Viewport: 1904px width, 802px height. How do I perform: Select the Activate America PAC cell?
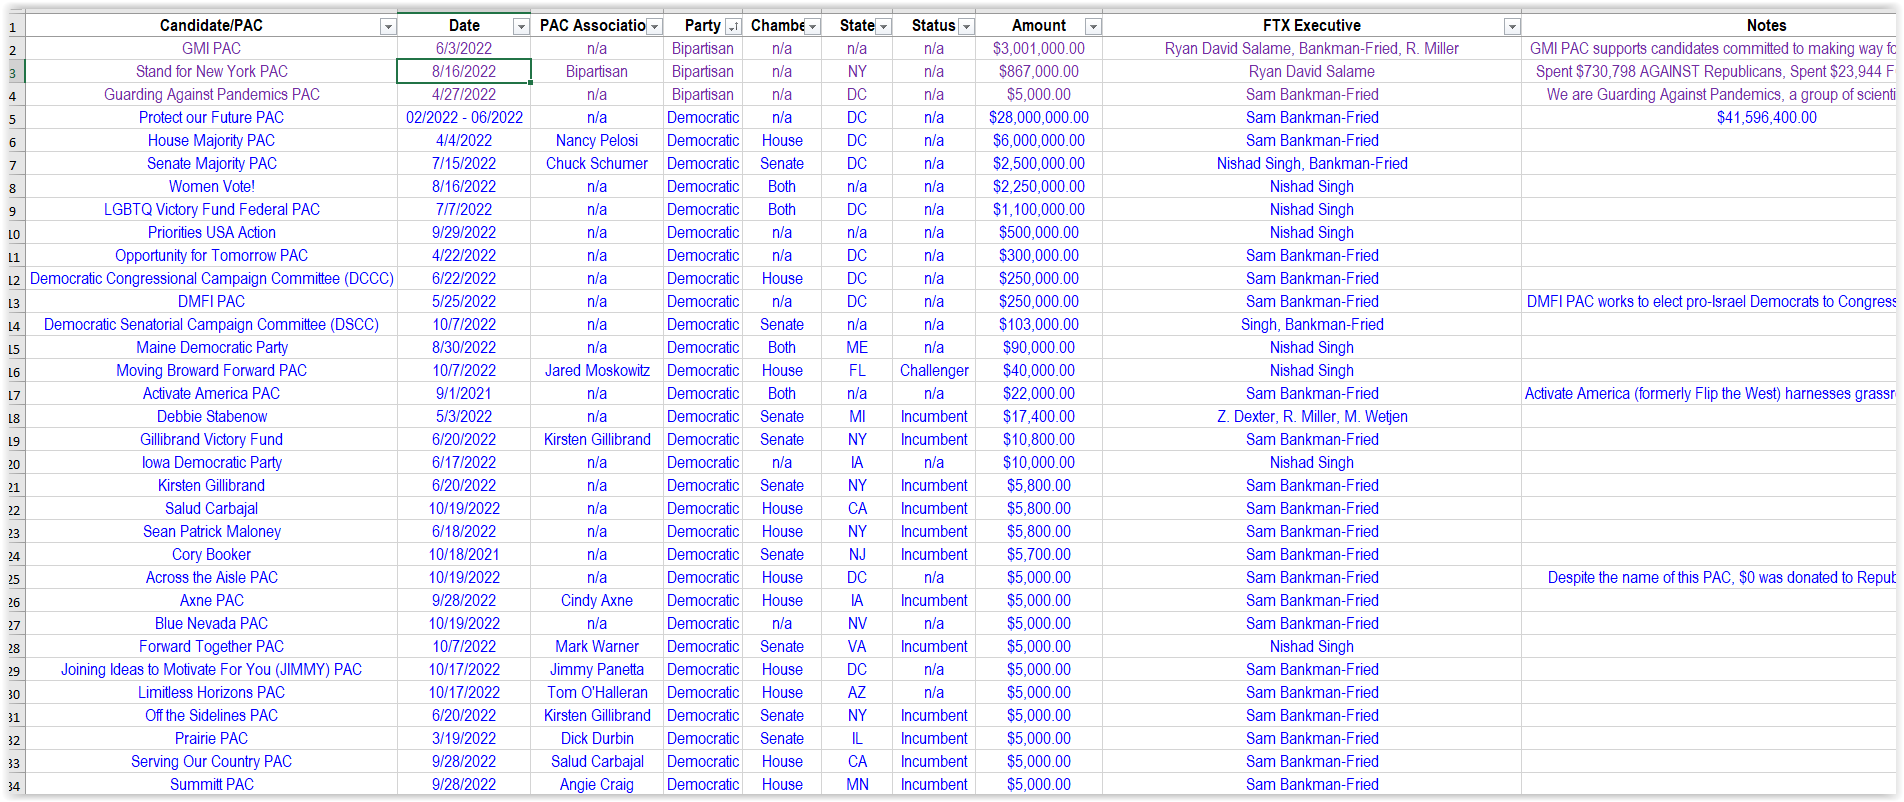click(x=211, y=394)
